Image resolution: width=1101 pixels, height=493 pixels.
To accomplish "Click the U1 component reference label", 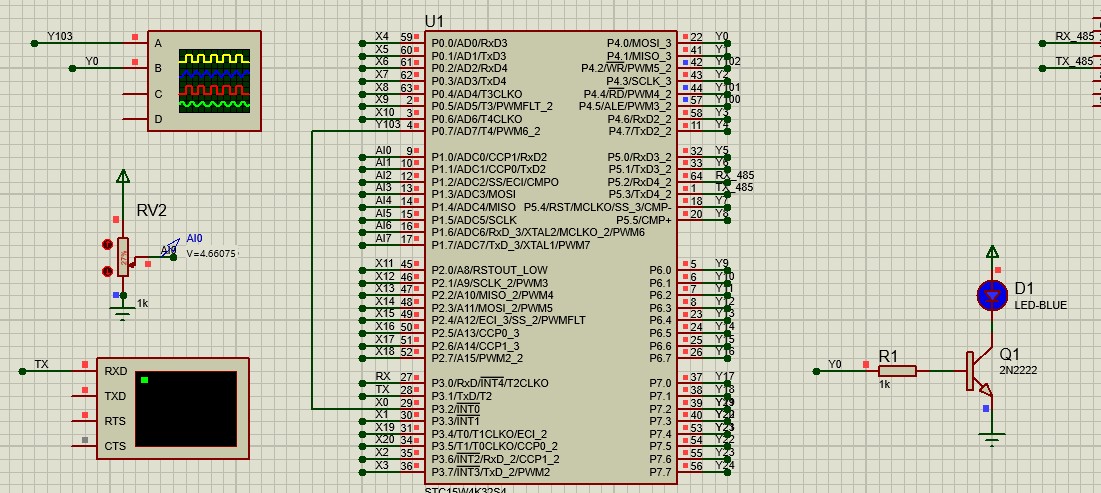I will coord(434,21).
